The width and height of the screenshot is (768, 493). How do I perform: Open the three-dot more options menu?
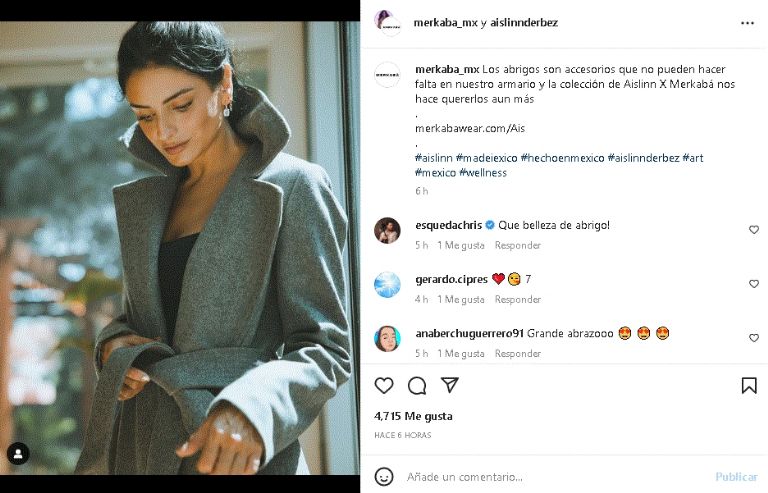pos(747,22)
